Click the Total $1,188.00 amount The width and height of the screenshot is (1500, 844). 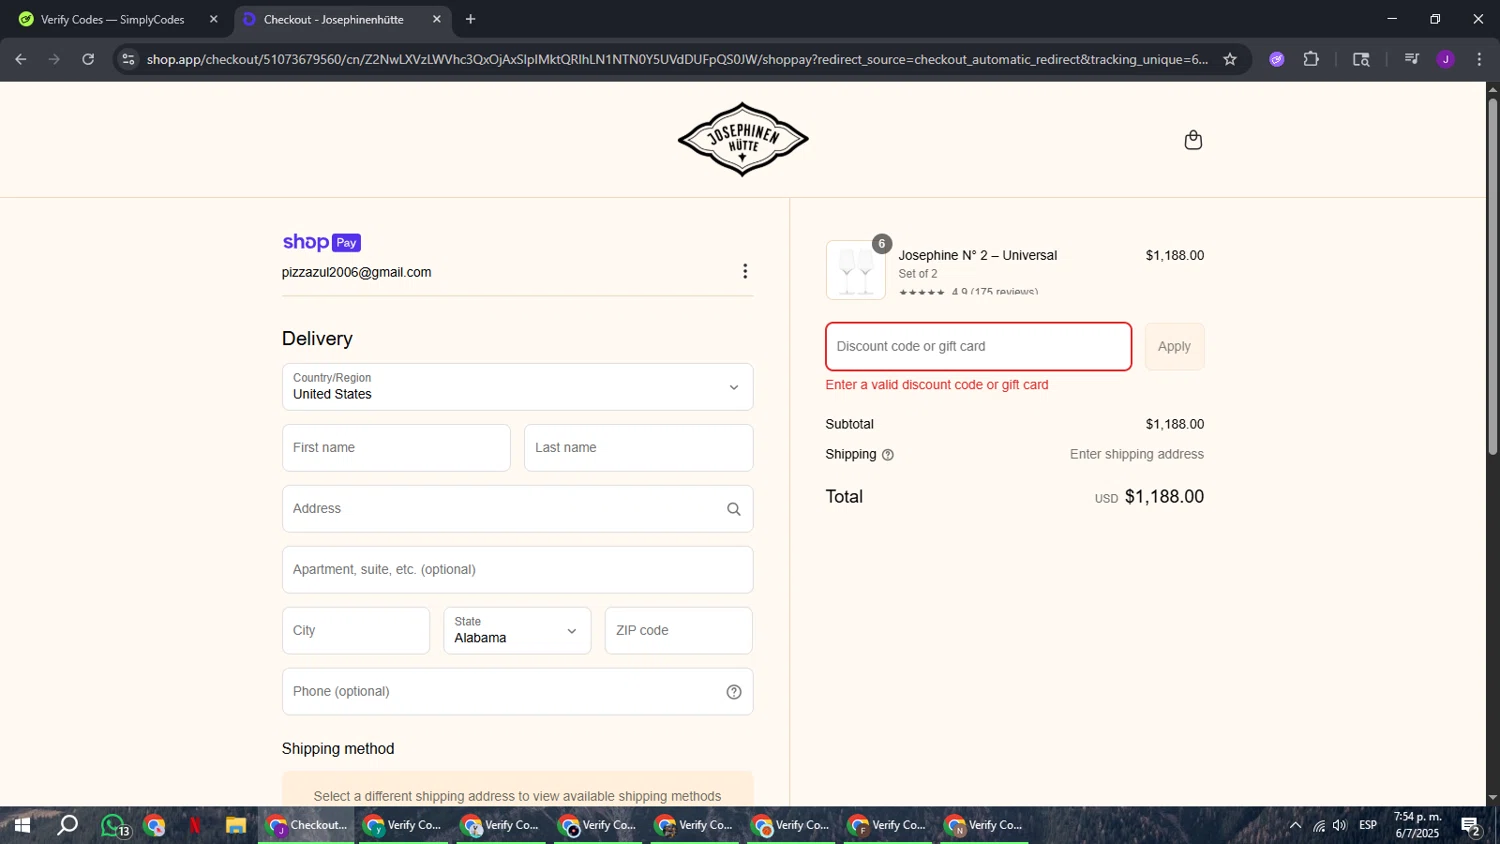tap(1164, 497)
